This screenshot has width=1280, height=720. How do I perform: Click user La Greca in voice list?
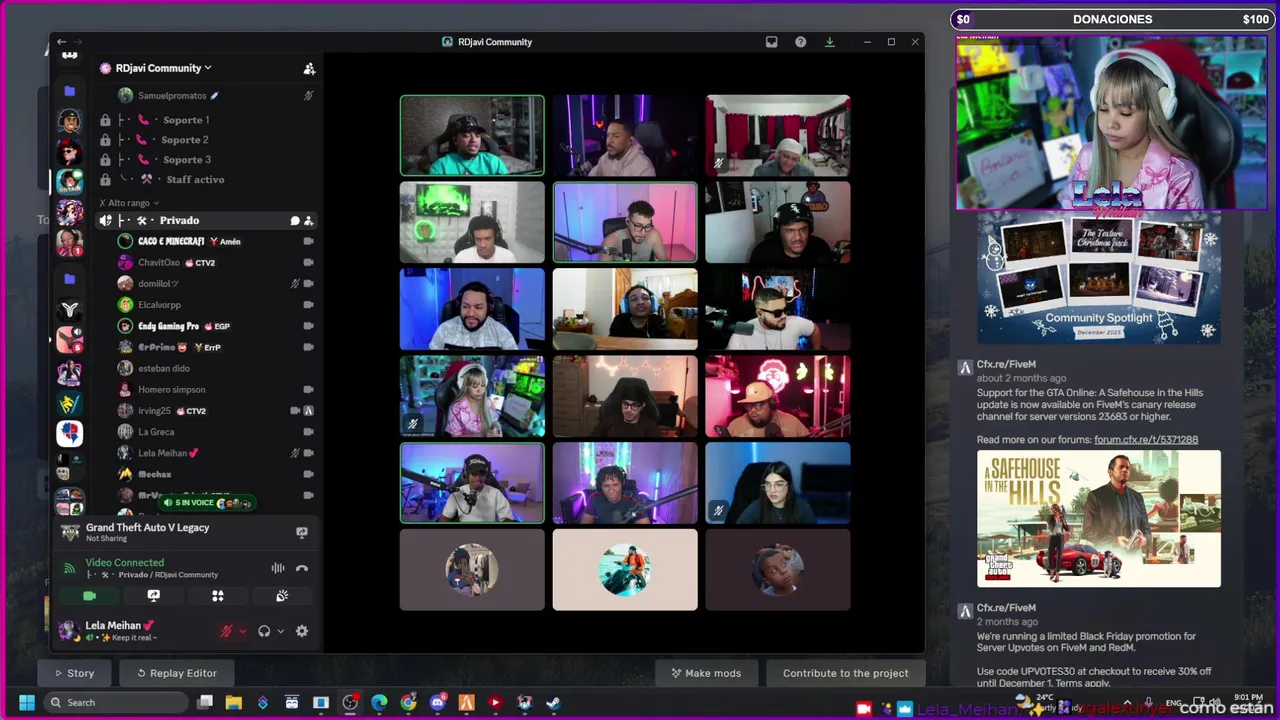(x=156, y=432)
